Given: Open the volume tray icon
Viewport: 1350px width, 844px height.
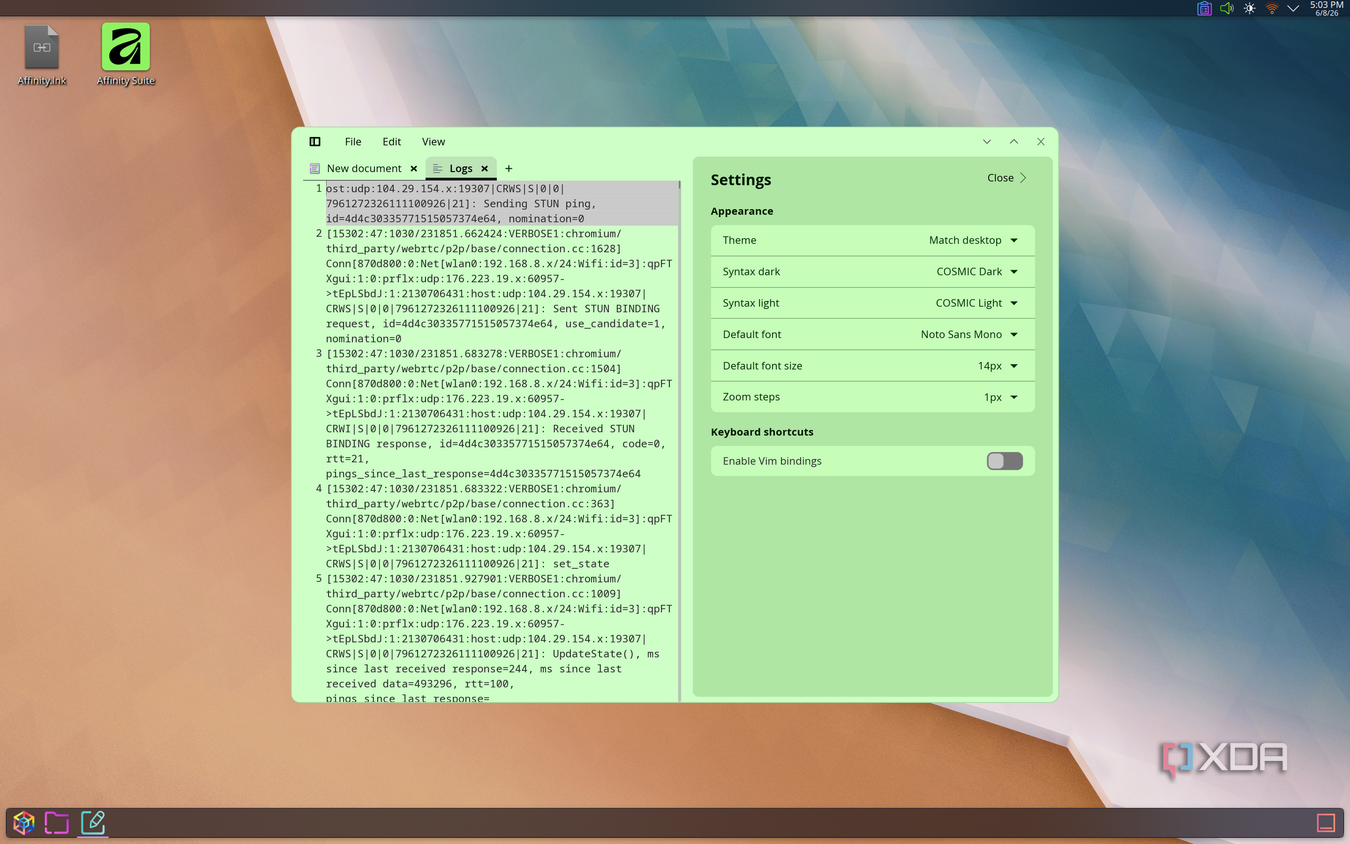Looking at the screenshot, I should point(1227,8).
